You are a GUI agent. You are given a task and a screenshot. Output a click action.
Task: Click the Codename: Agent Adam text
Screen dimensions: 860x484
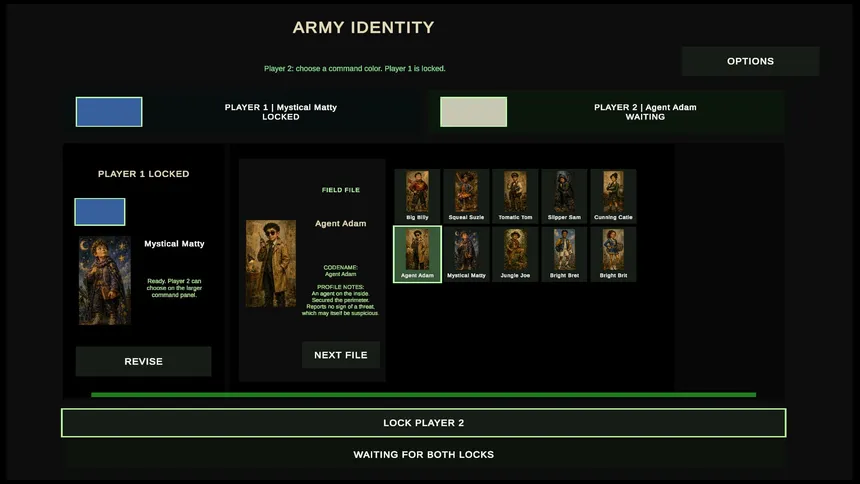[x=341, y=271]
